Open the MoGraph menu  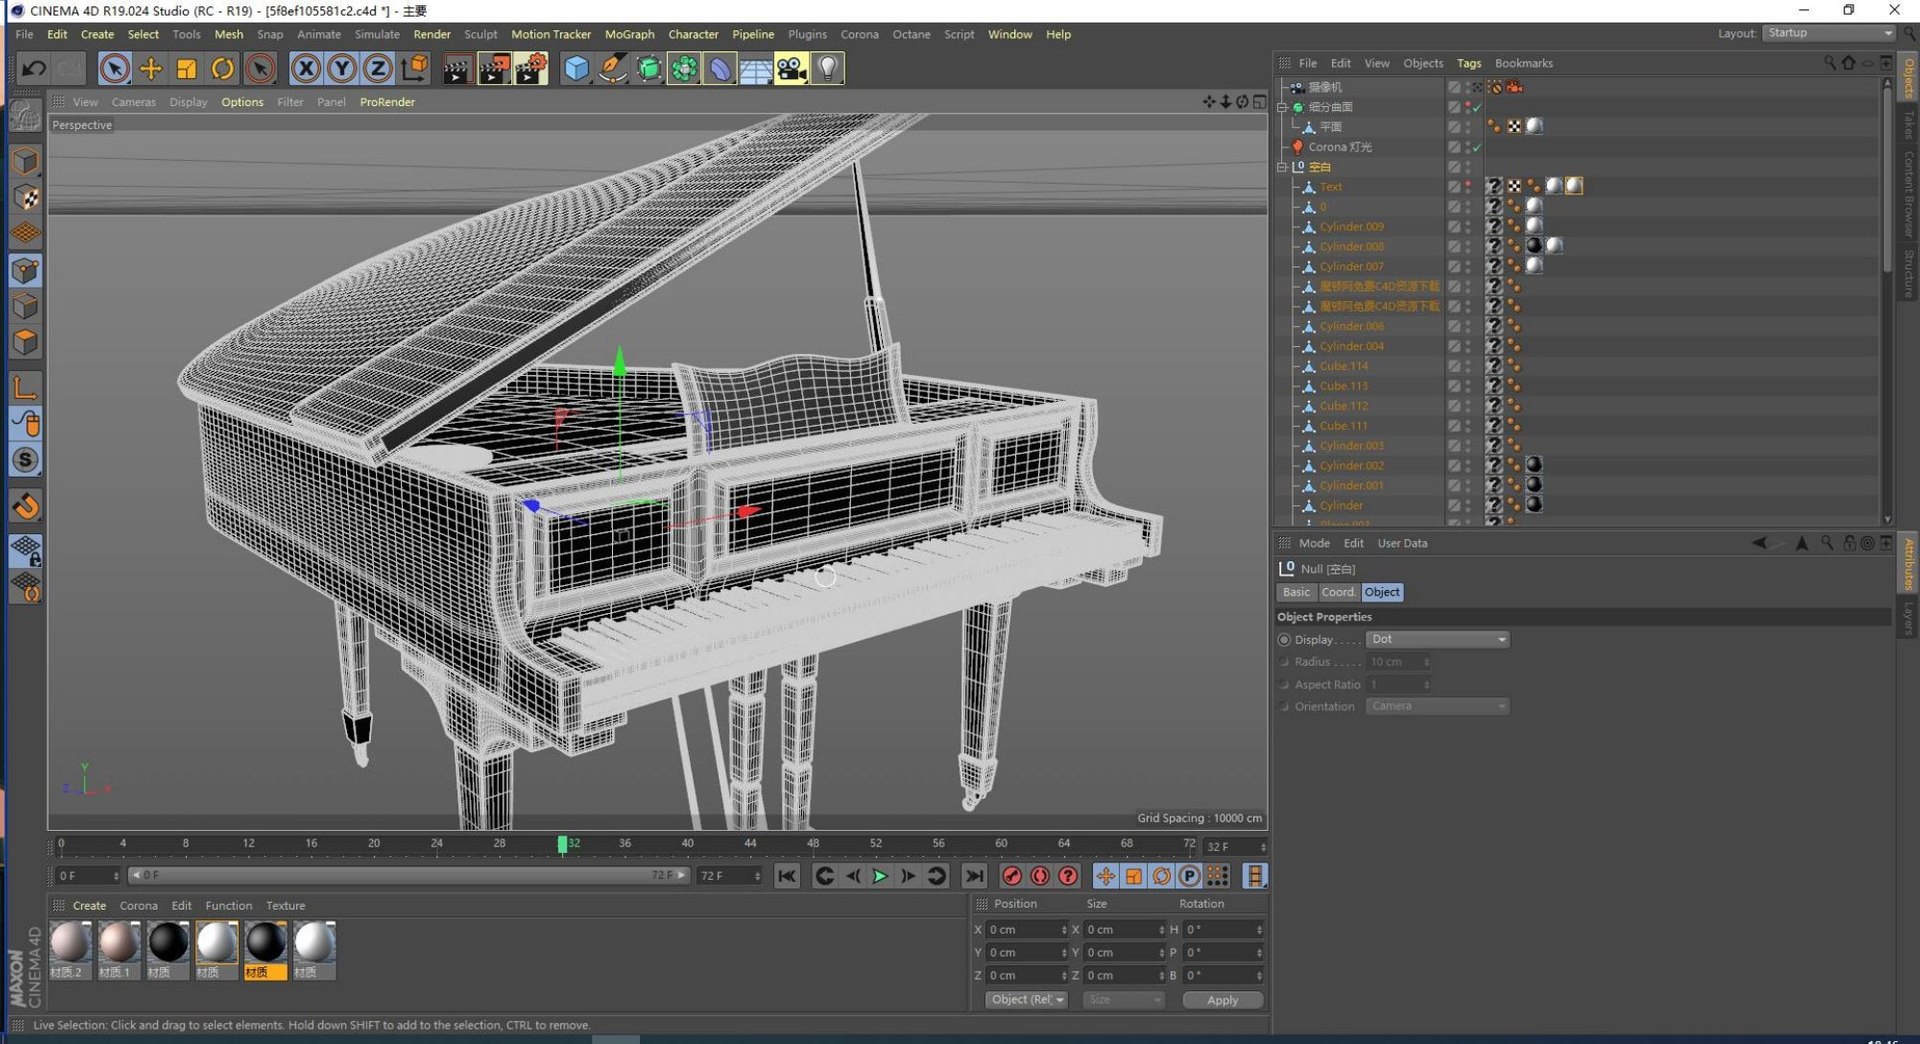point(629,34)
